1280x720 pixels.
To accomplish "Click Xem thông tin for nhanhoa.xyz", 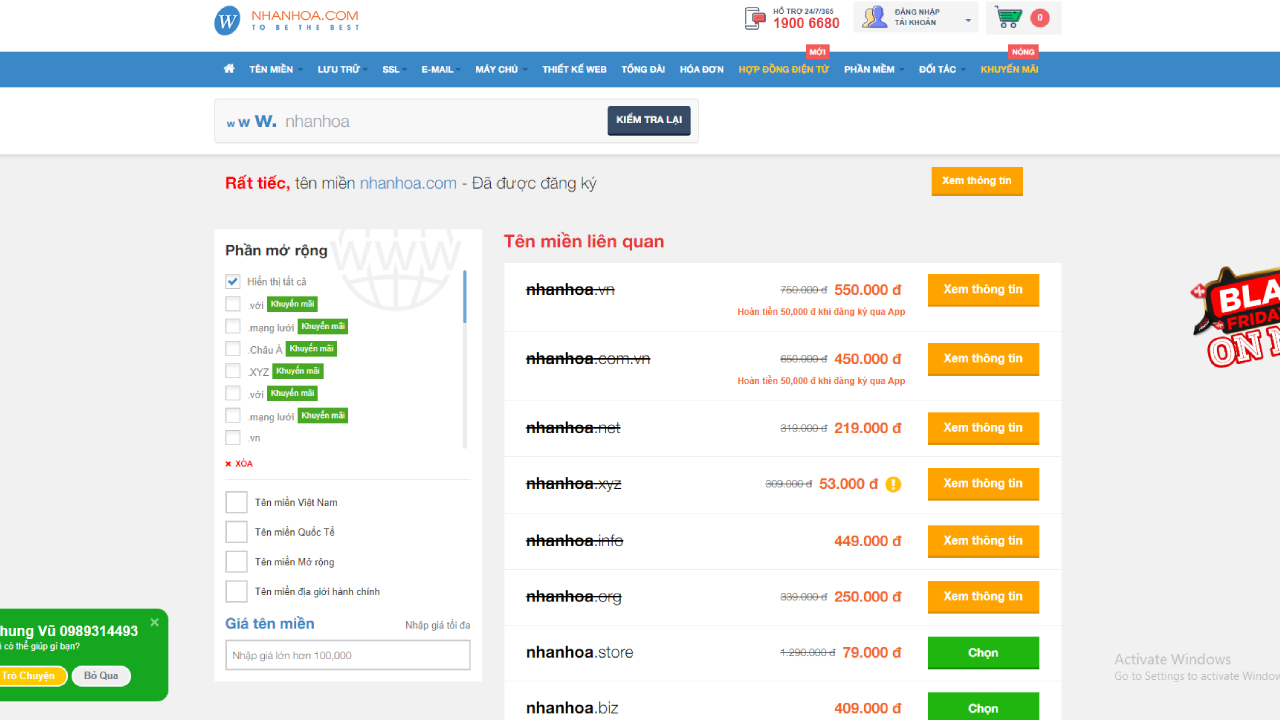I will click(x=983, y=484).
